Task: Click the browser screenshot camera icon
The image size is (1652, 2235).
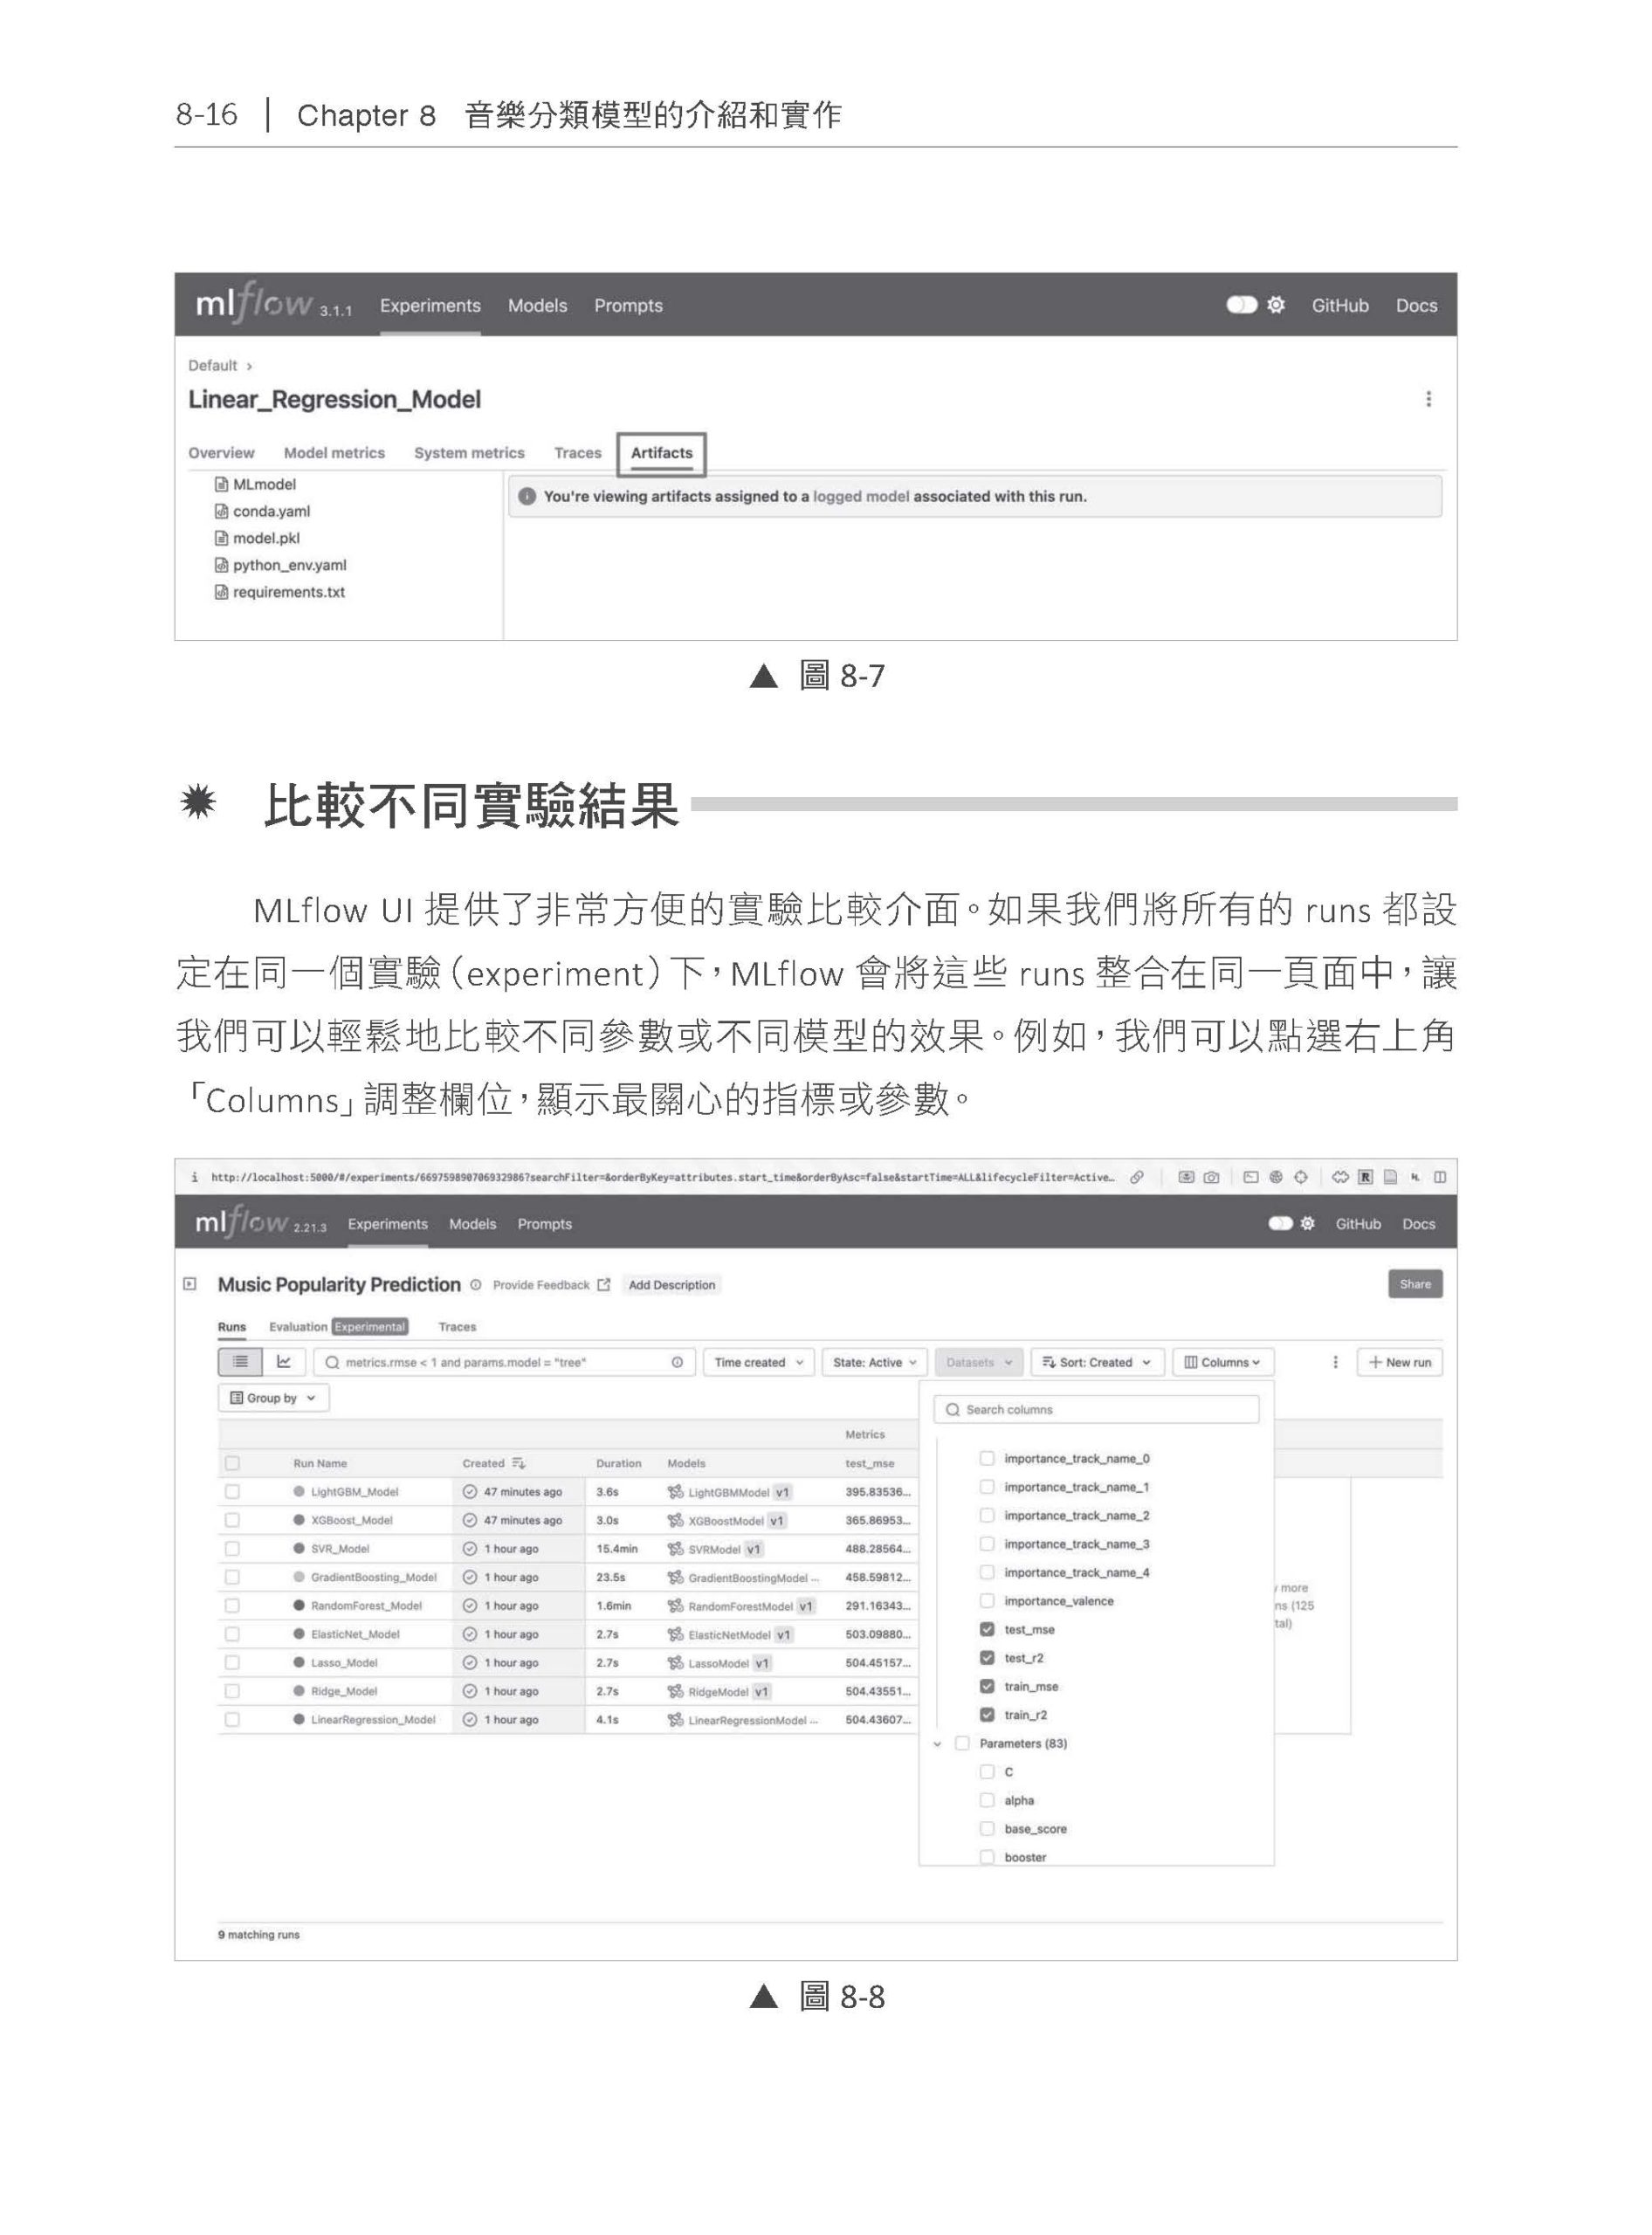Action: click(1211, 1177)
